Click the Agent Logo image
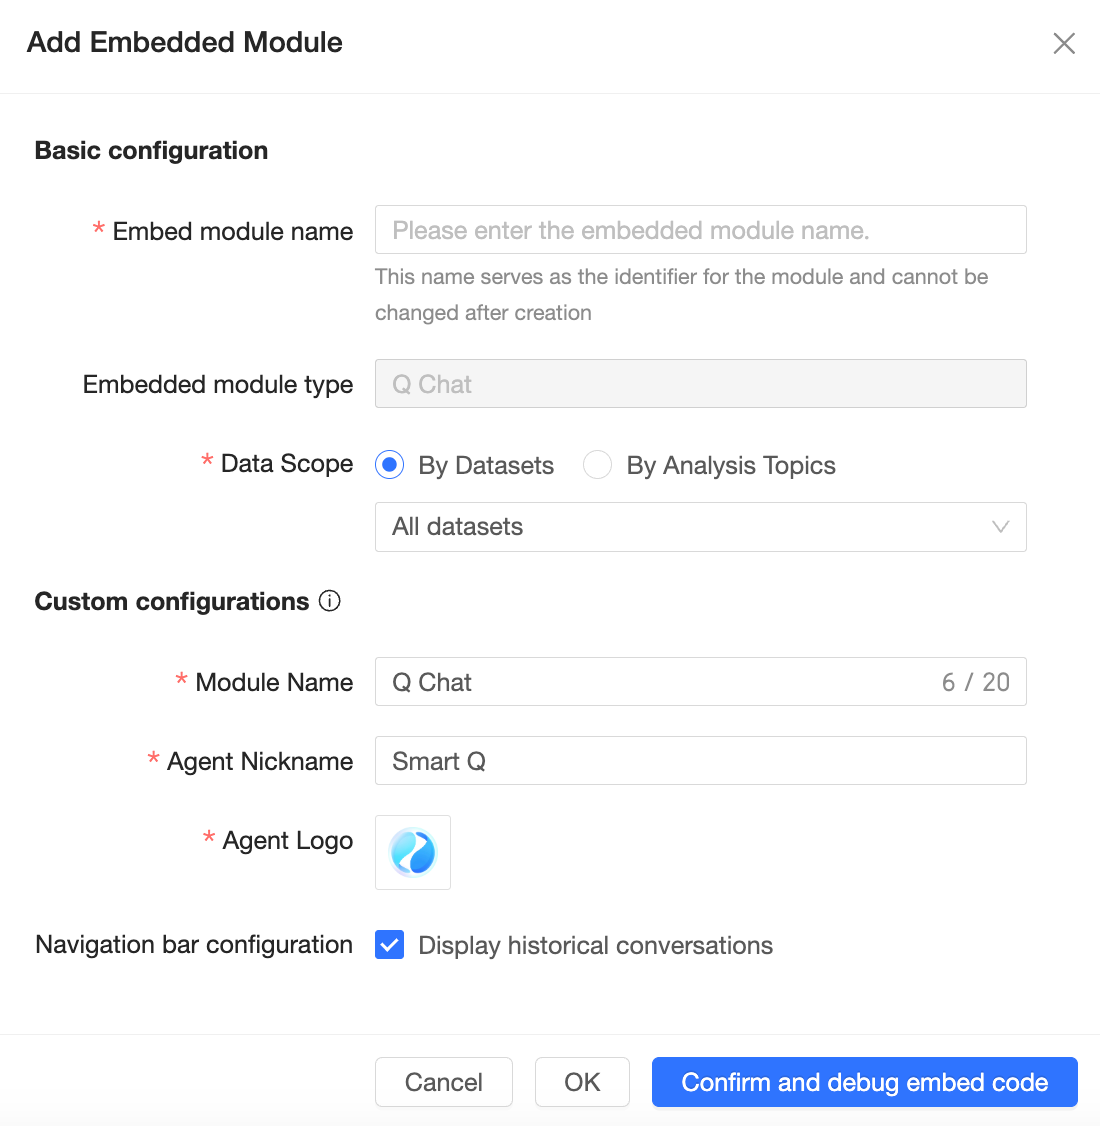The width and height of the screenshot is (1100, 1126). click(413, 852)
